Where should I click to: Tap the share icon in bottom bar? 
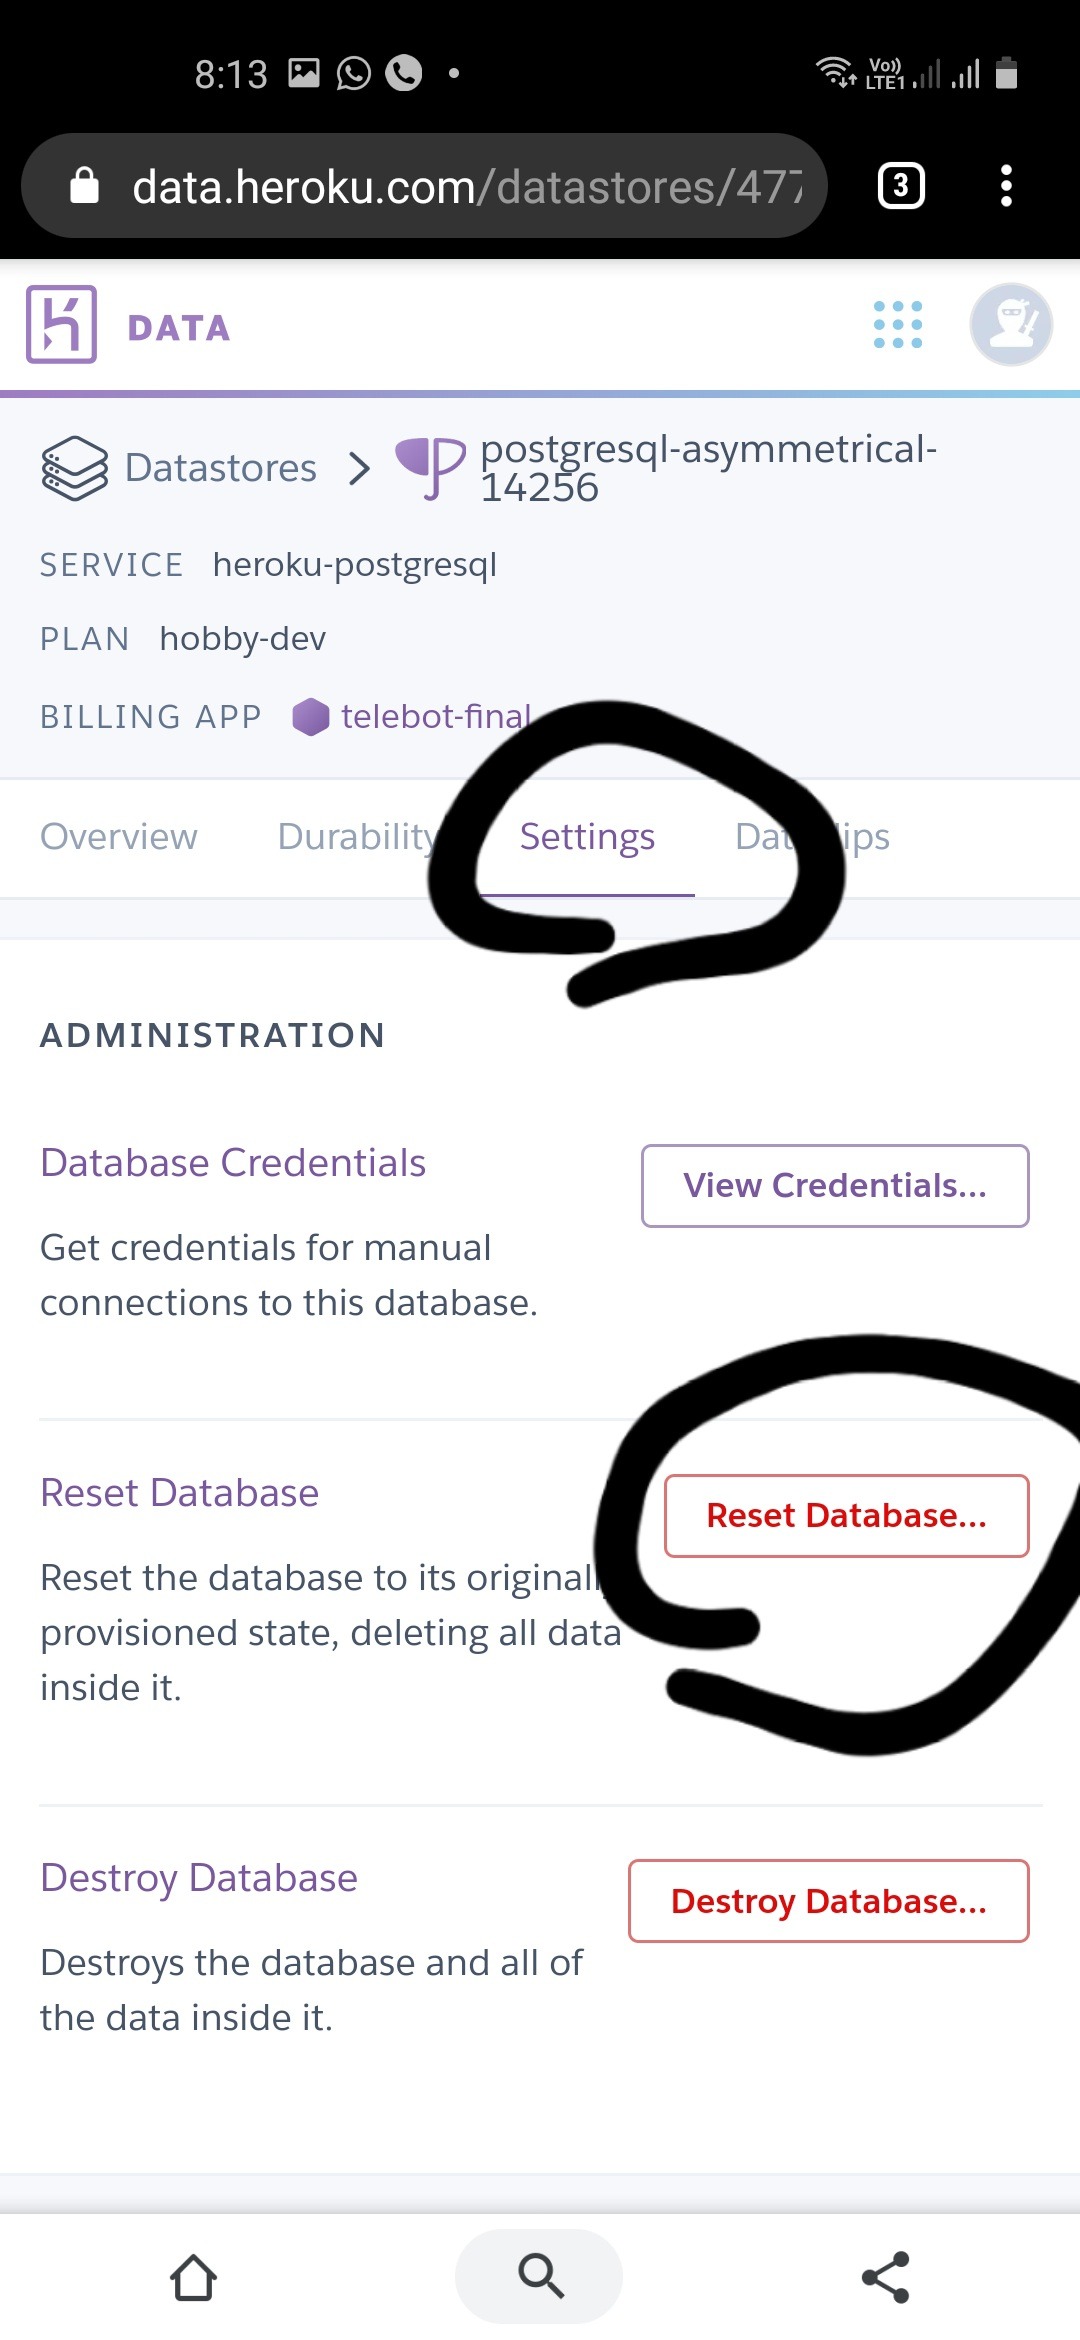point(886,2277)
